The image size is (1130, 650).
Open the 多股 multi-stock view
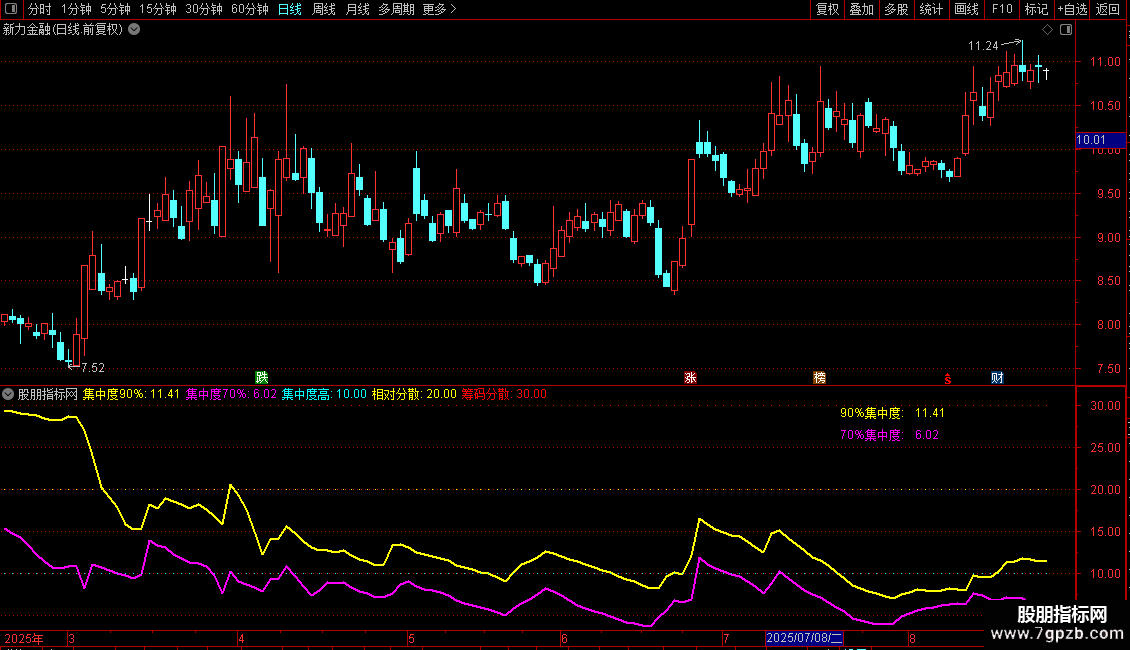point(897,9)
